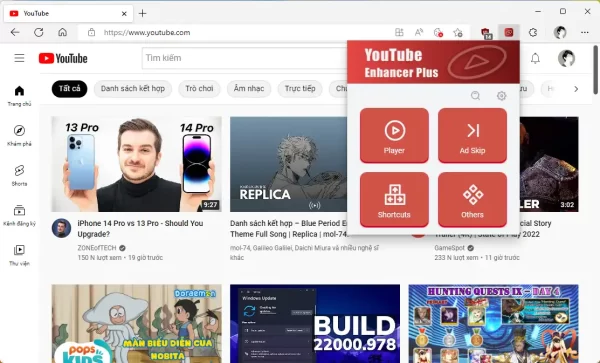Open the Build 22000.978 video thumbnail
This screenshot has height=363, width=600.
[315, 324]
